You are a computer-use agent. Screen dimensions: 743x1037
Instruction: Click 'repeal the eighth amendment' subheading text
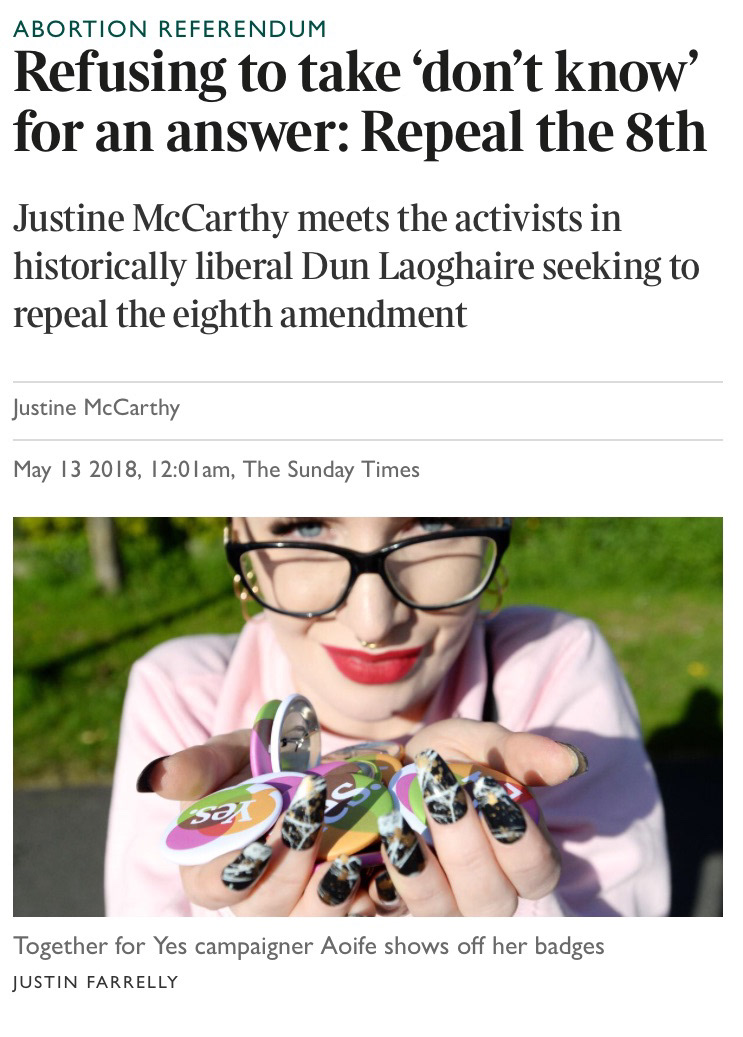pyautogui.click(x=240, y=315)
